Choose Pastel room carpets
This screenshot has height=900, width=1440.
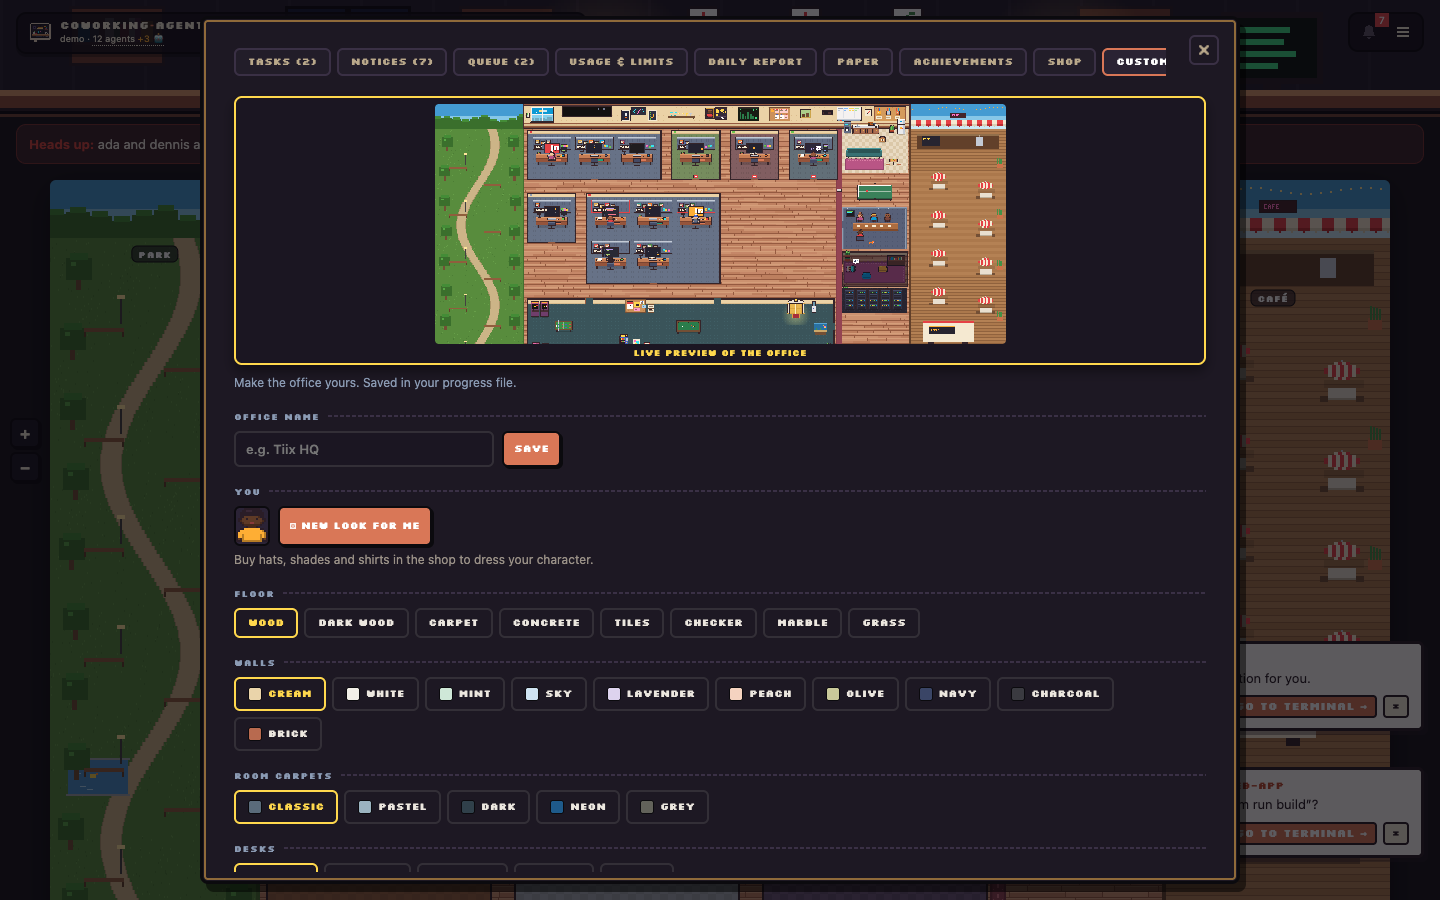[x=392, y=807]
